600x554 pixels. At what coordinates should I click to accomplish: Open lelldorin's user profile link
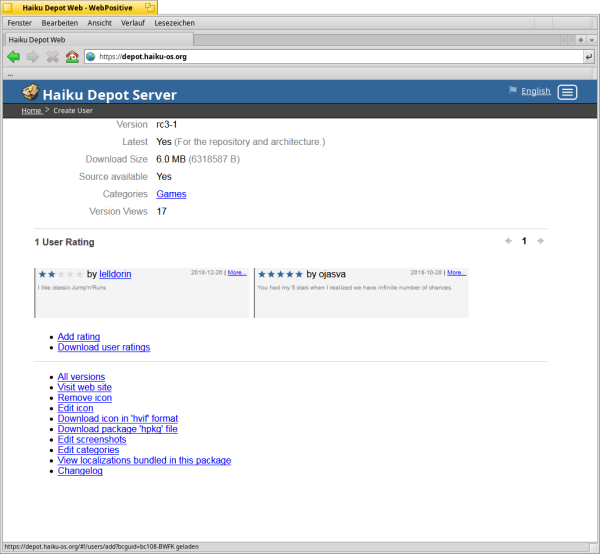pos(116,274)
